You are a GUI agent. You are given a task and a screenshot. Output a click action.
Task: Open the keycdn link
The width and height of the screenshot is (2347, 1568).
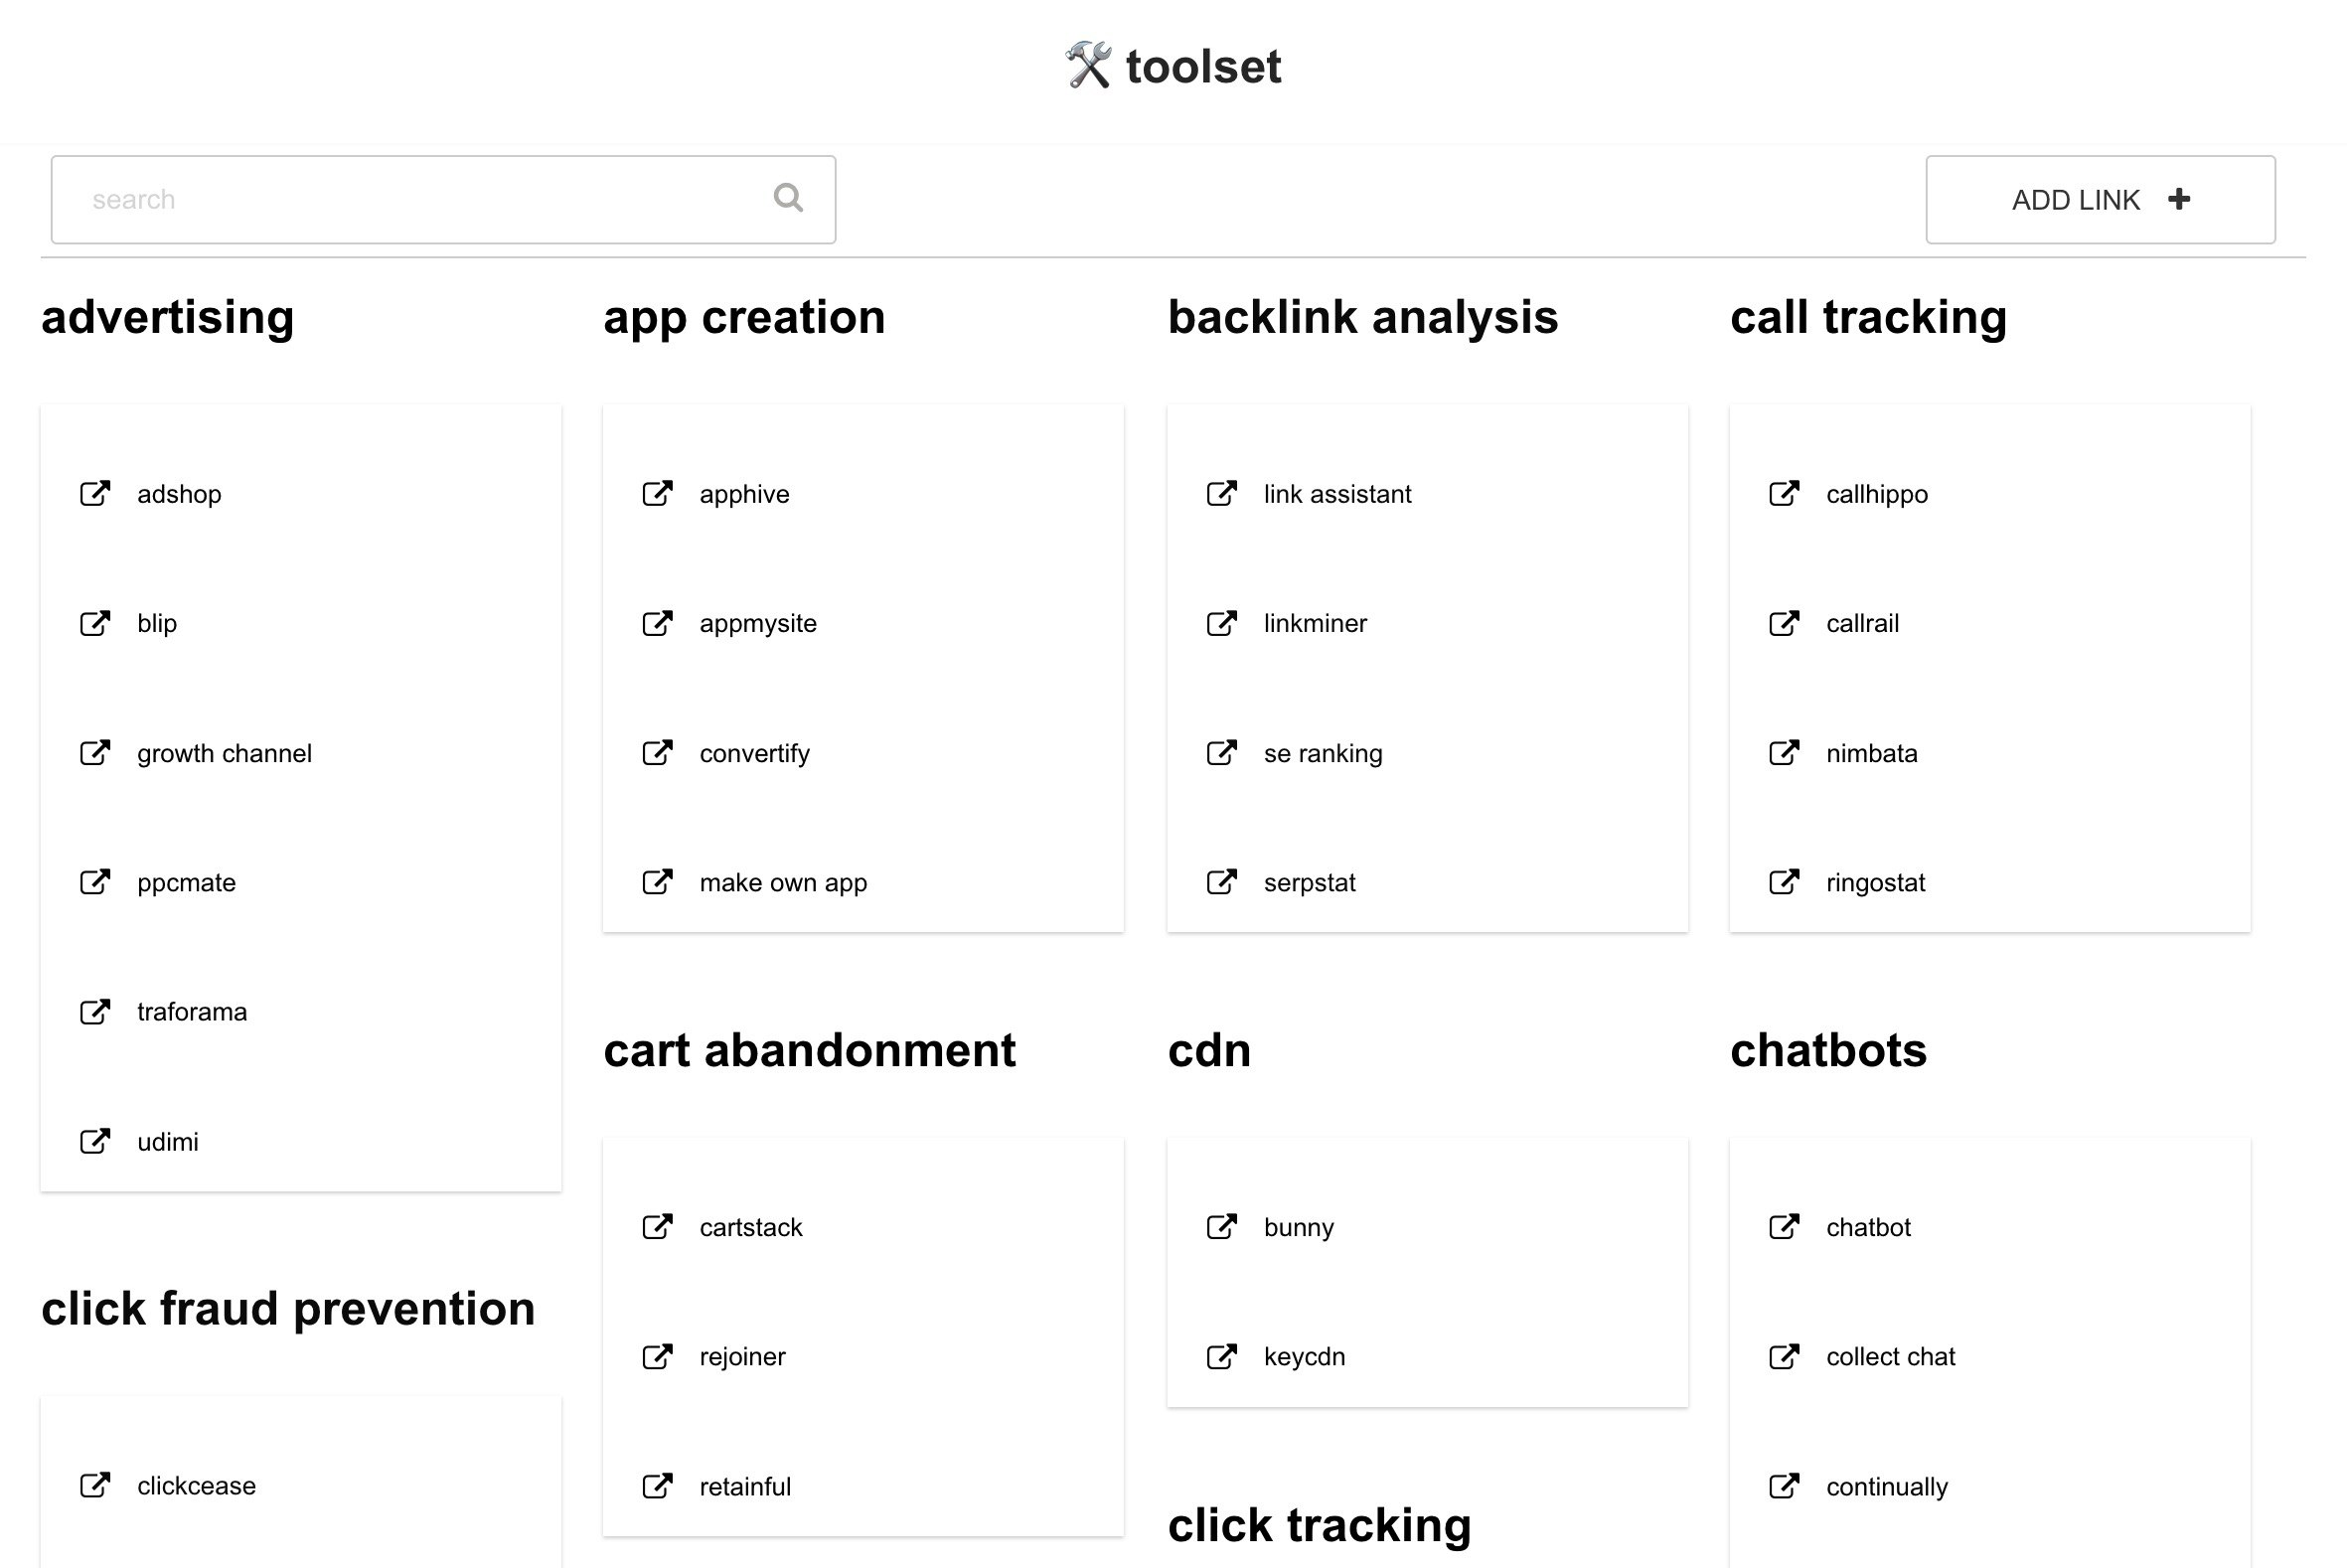[x=1304, y=1357]
